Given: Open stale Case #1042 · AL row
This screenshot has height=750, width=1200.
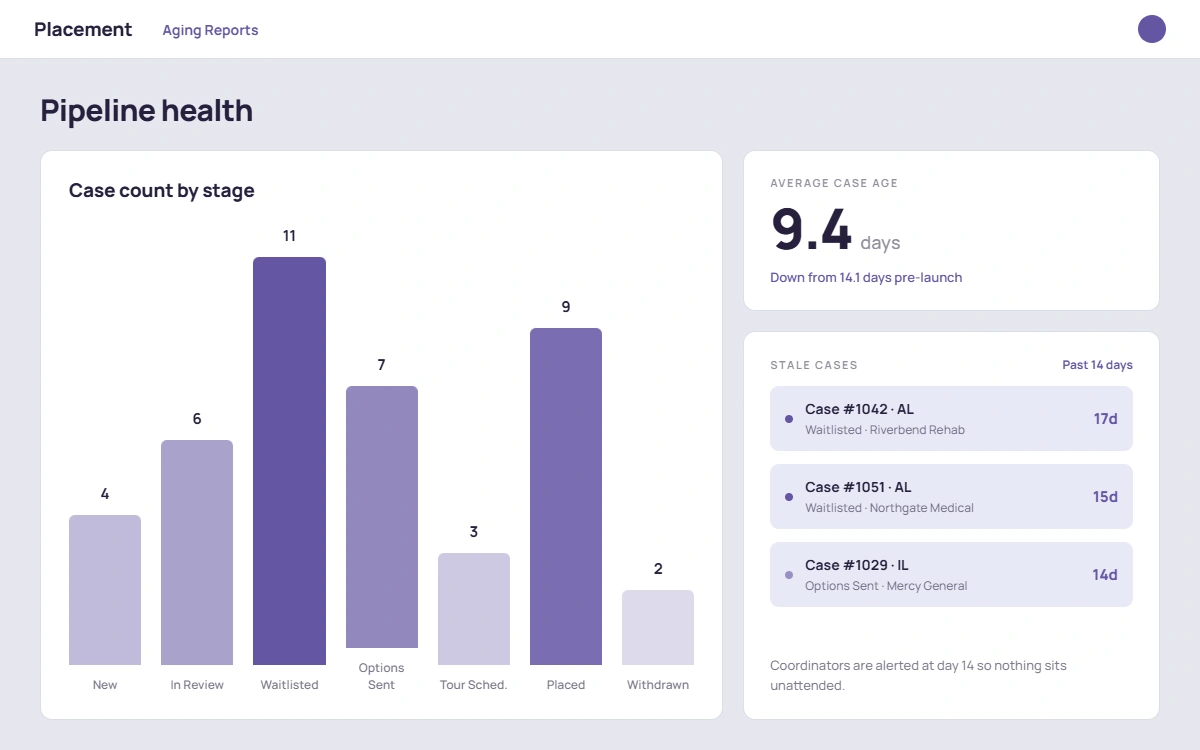Looking at the screenshot, I should point(951,418).
